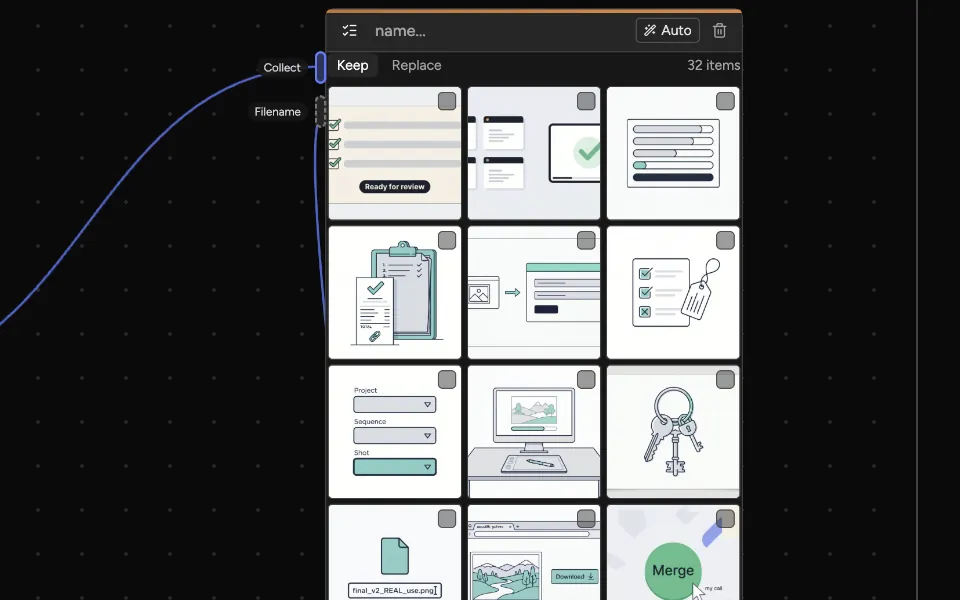Click the Auto magic wand button
Screen dimensions: 960x600
point(667,31)
